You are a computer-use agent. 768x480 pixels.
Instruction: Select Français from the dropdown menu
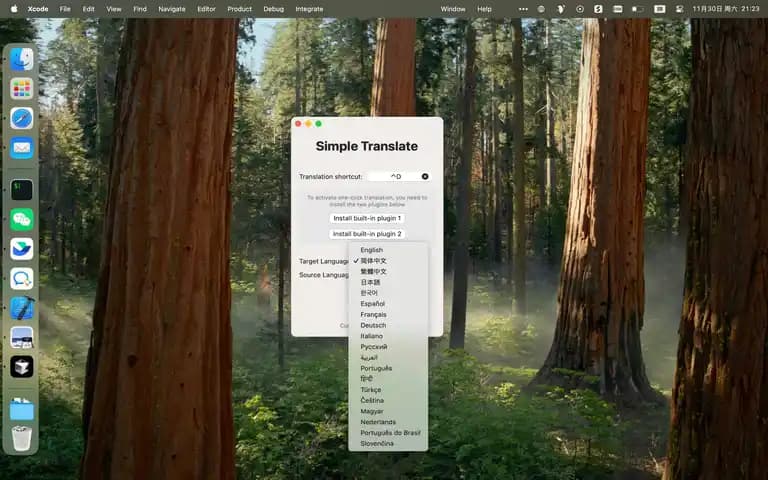[388, 314]
